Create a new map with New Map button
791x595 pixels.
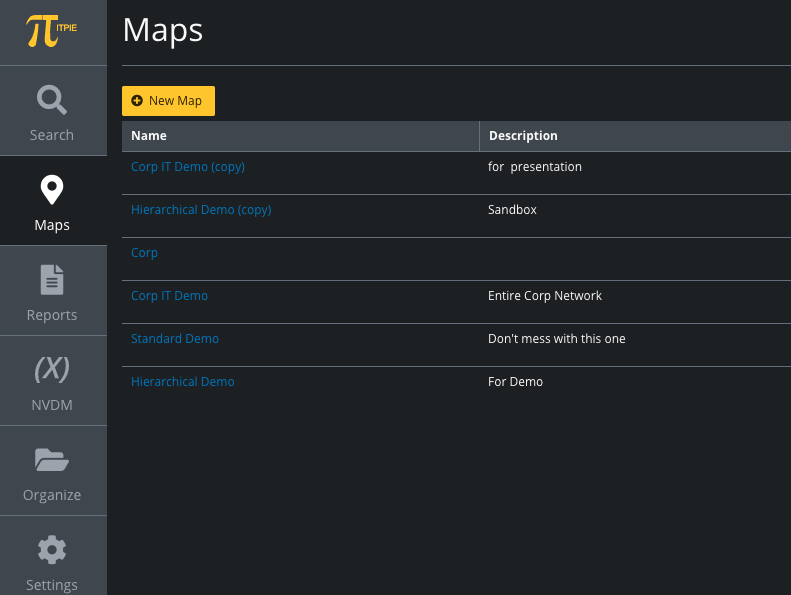point(168,101)
